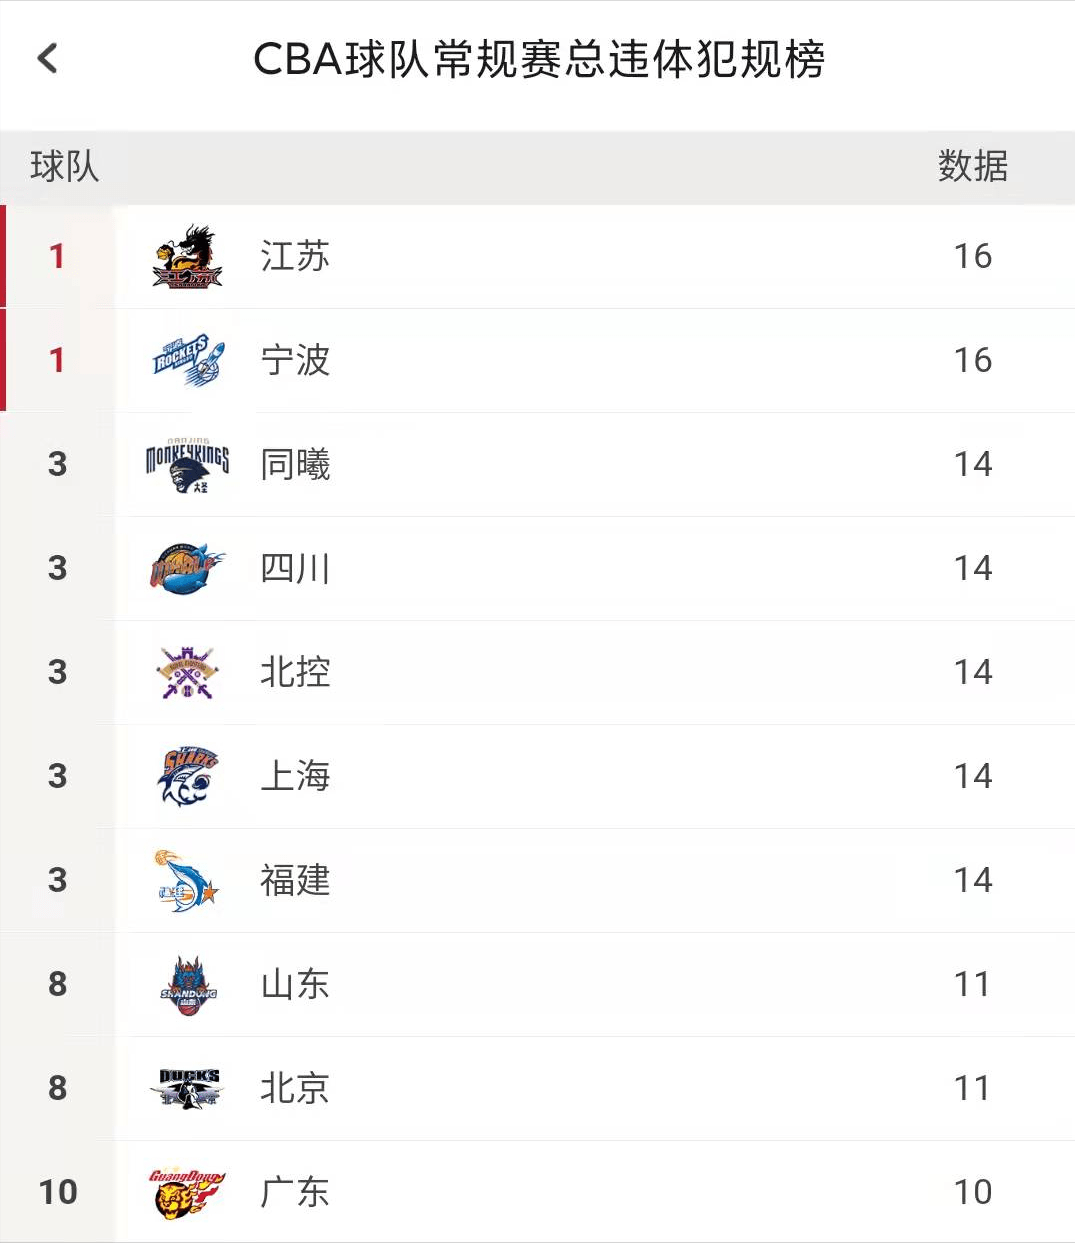
Task: Open the Monkey Kings team logo
Action: click(x=187, y=465)
